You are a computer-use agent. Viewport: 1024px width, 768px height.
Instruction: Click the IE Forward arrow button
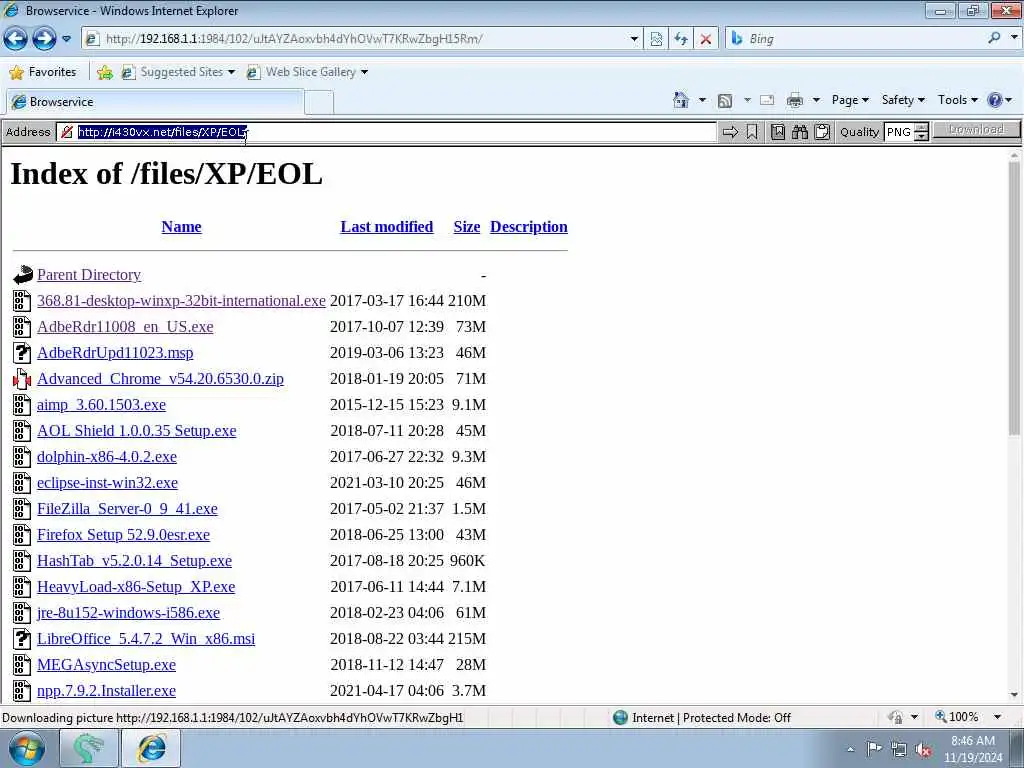click(44, 39)
